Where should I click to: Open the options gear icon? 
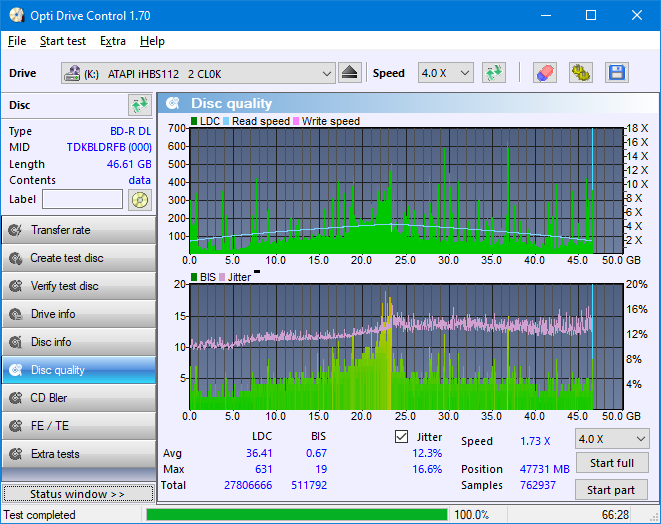click(580, 73)
